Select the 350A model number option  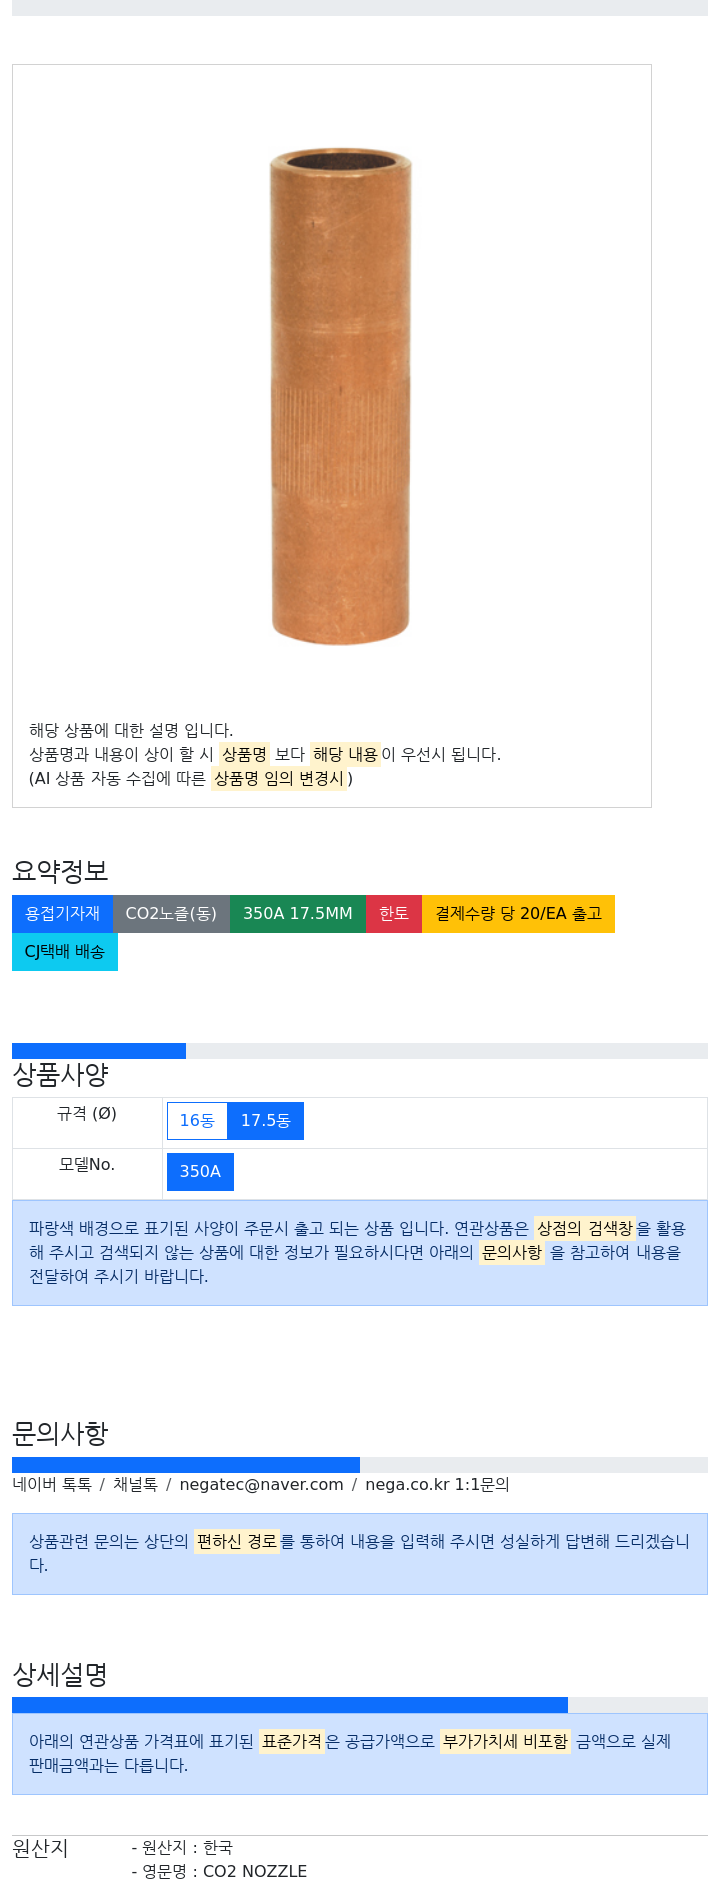tap(200, 1172)
